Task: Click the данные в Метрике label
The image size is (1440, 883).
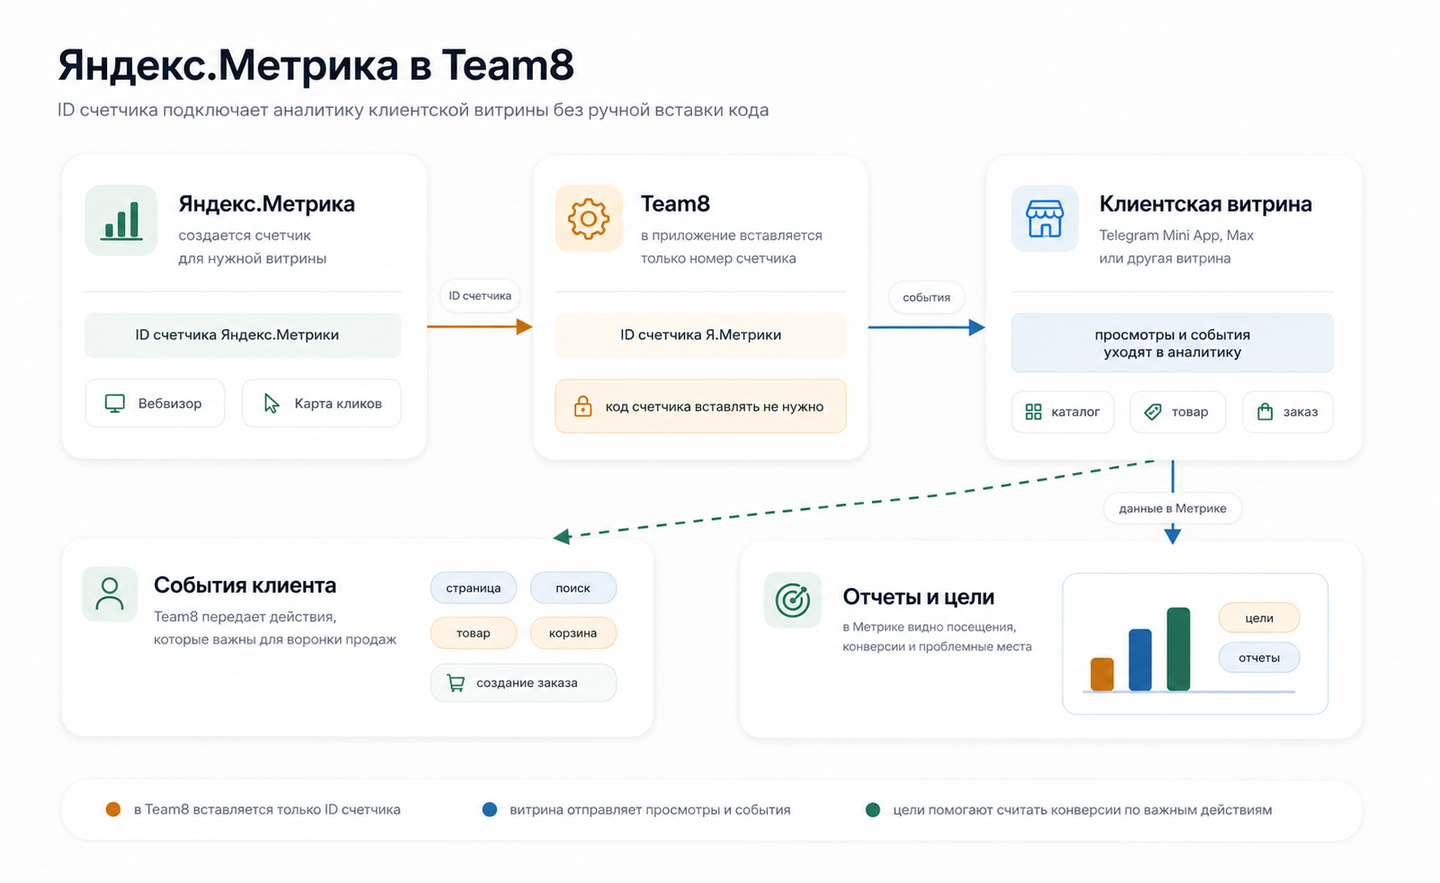Action: [x=1173, y=508]
